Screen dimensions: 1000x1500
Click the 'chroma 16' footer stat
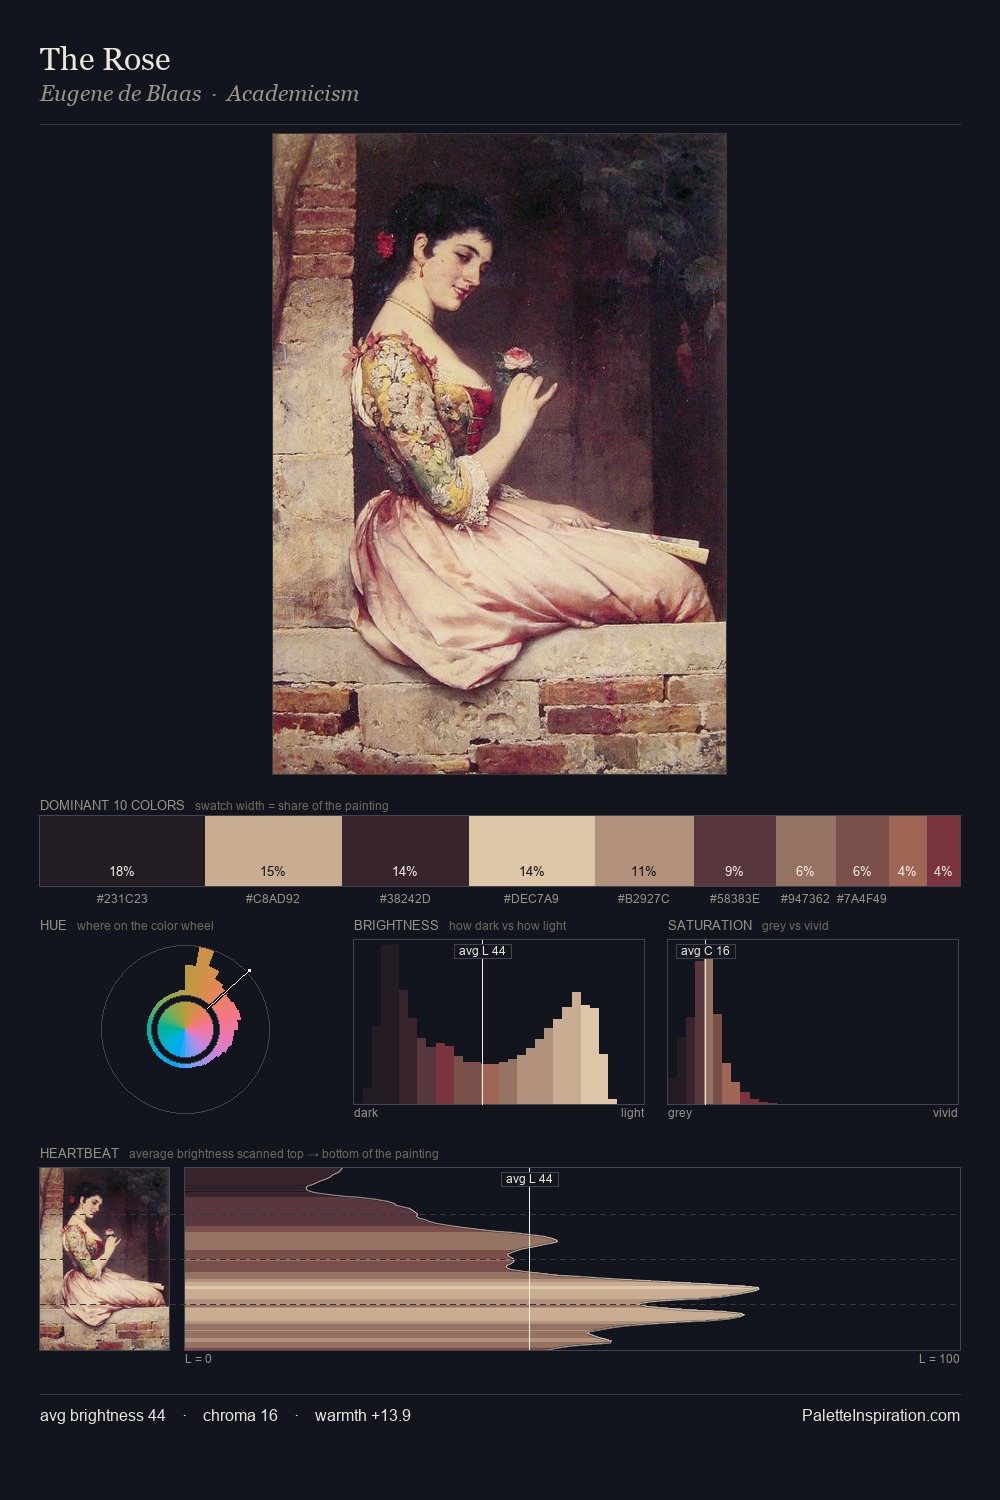pyautogui.click(x=240, y=1415)
